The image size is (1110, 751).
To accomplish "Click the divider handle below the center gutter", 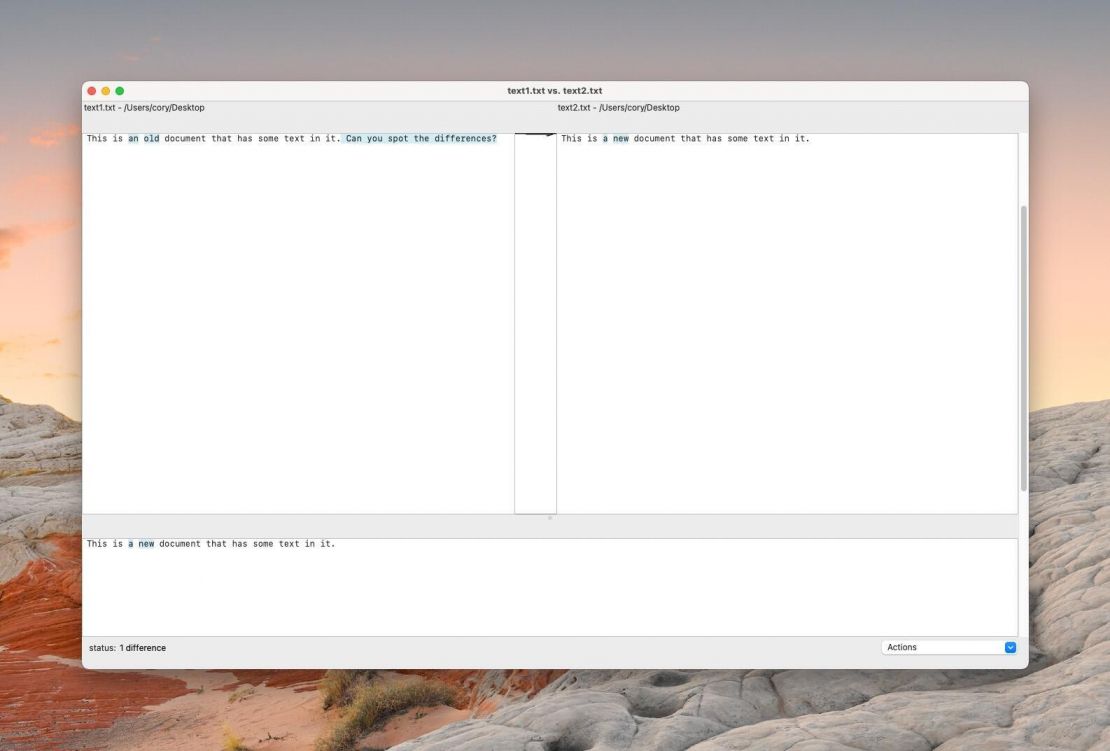I will (x=549, y=517).
